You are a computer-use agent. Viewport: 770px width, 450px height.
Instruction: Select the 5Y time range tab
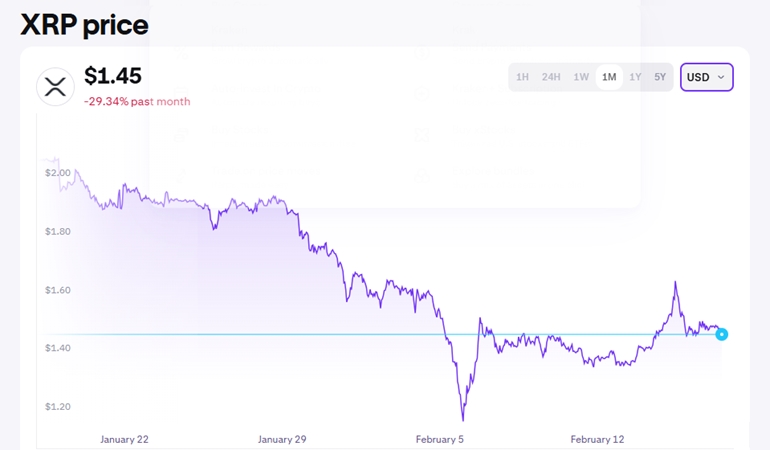(x=660, y=77)
